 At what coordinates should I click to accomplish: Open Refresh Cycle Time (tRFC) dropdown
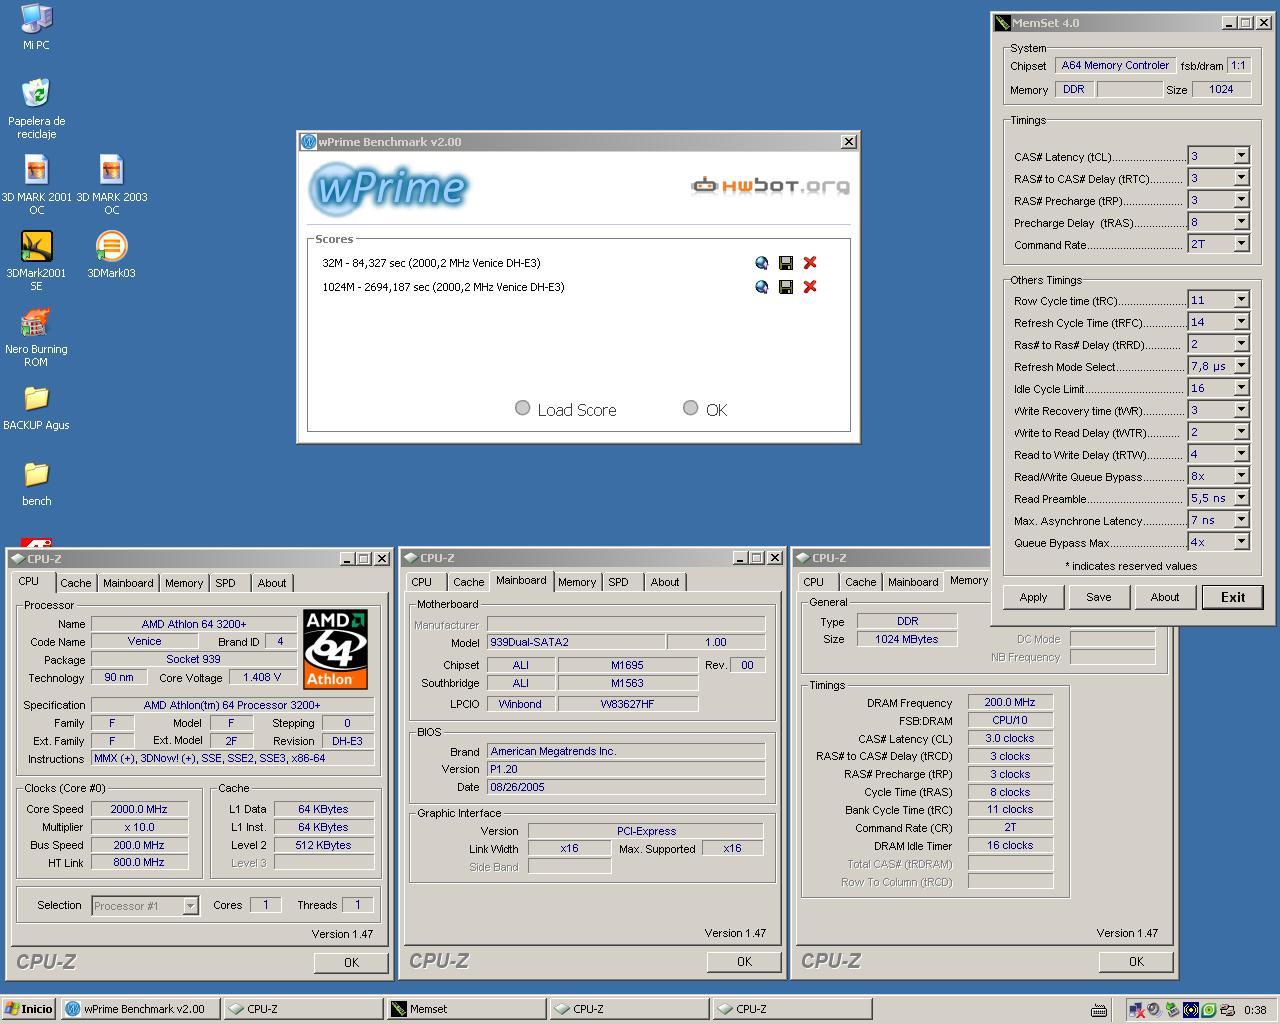pos(1241,322)
